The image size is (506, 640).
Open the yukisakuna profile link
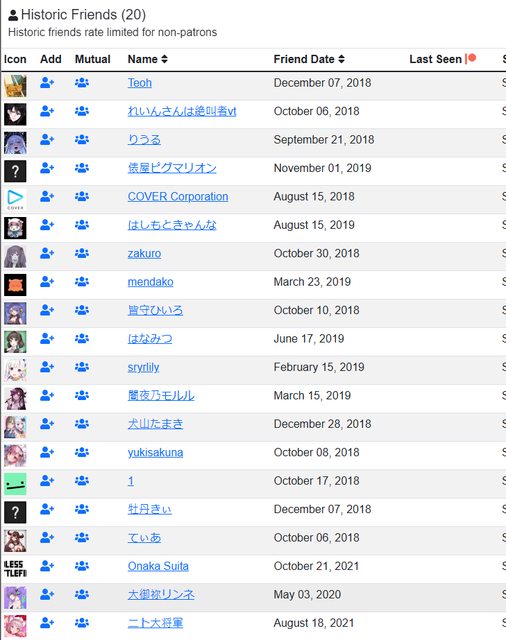coord(155,453)
